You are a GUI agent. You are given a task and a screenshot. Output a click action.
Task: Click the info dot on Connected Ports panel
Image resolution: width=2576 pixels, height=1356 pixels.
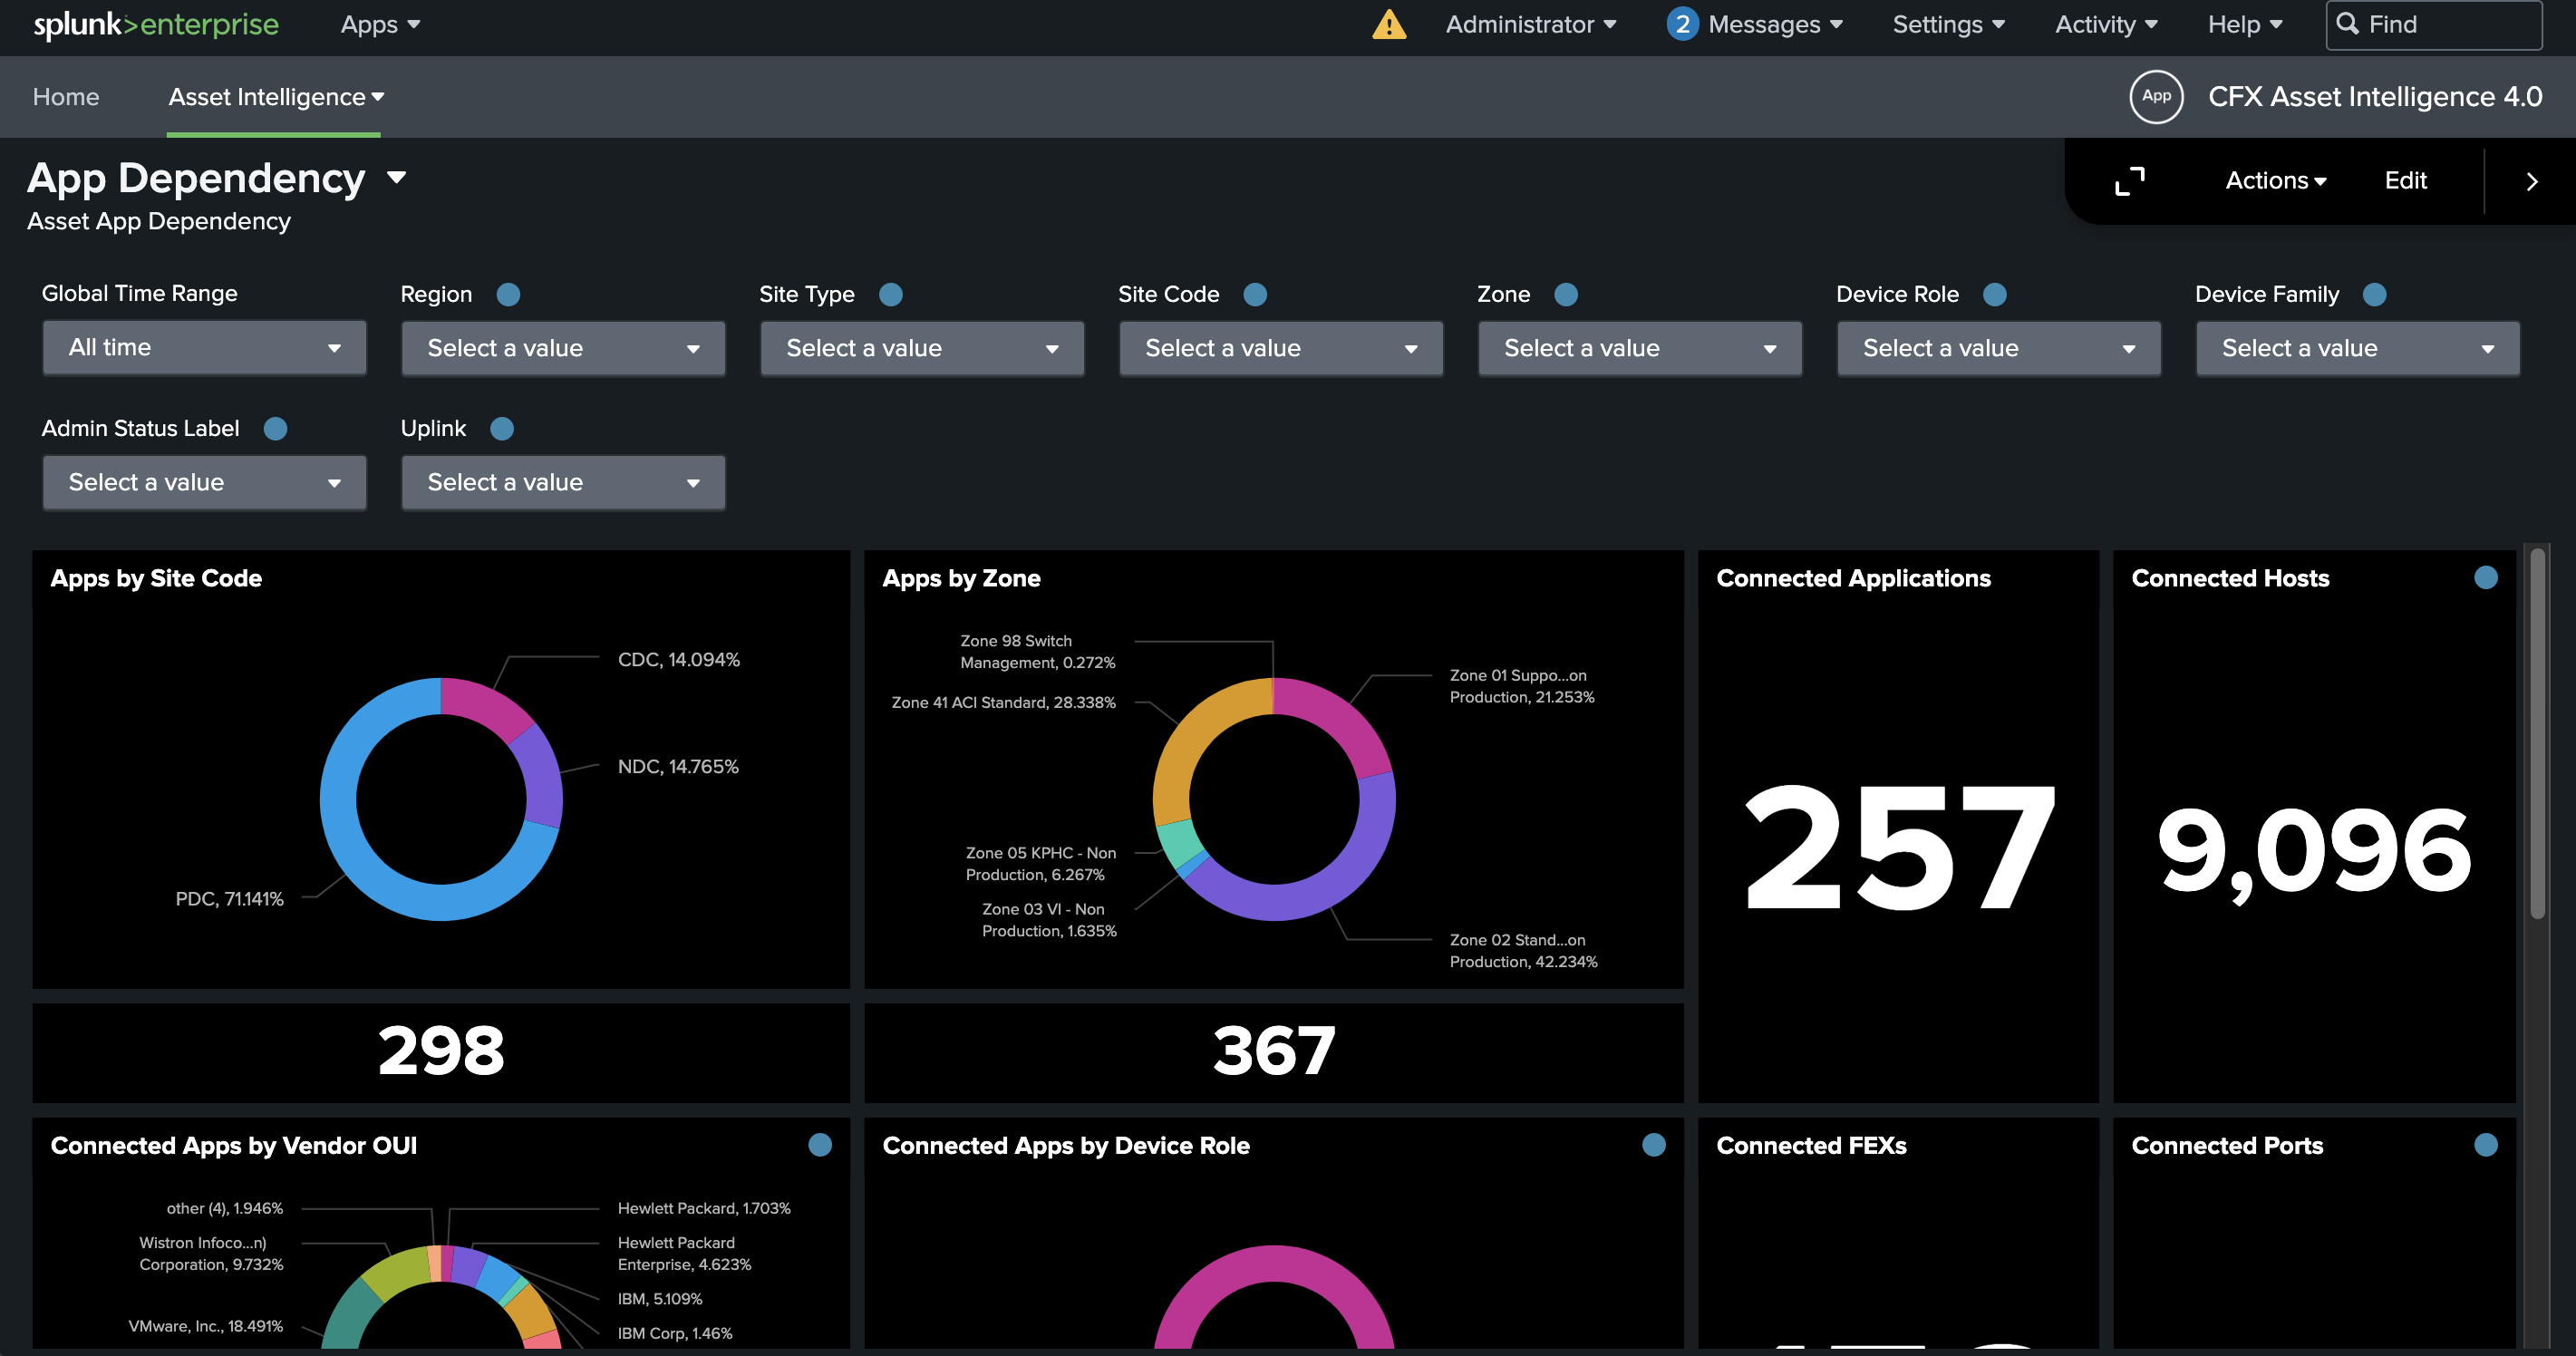coord(2486,1144)
